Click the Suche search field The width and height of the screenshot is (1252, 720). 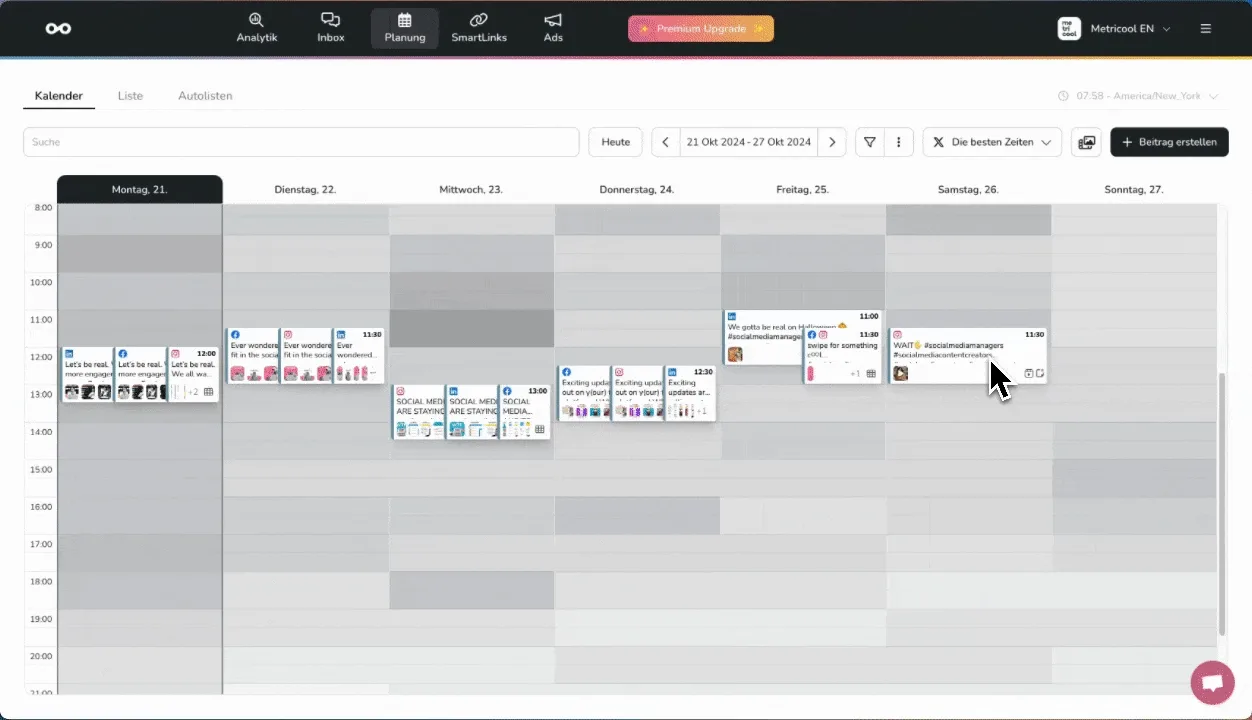click(x=300, y=142)
